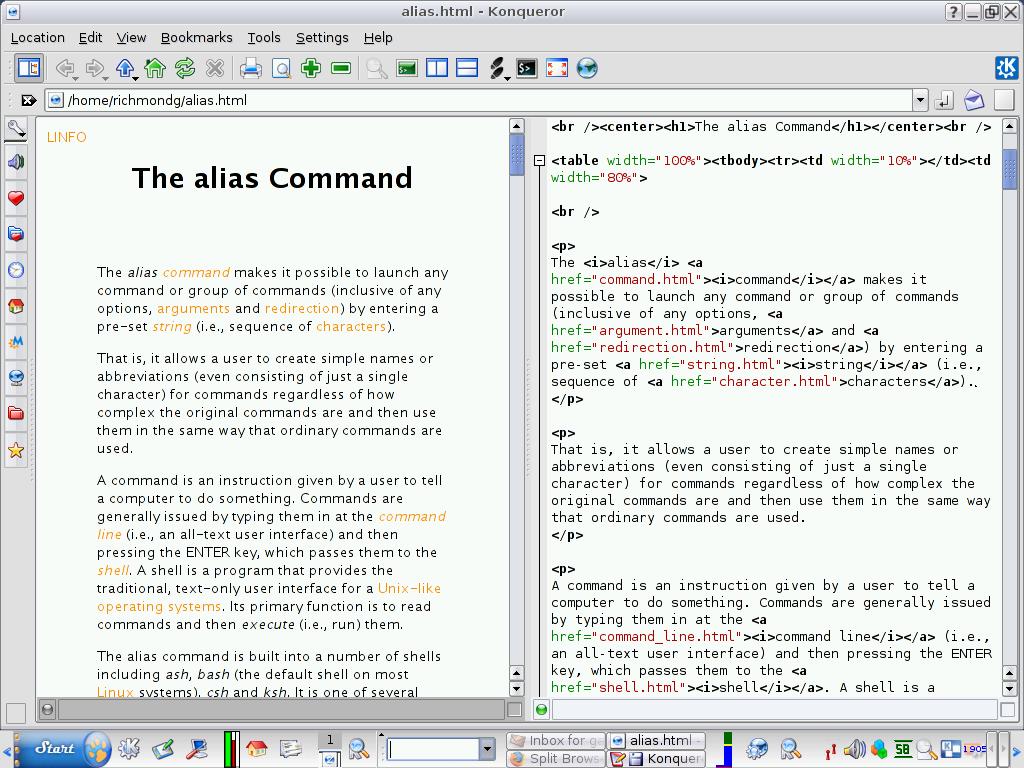Collapse the HTML source tree node

pyautogui.click(x=540, y=159)
